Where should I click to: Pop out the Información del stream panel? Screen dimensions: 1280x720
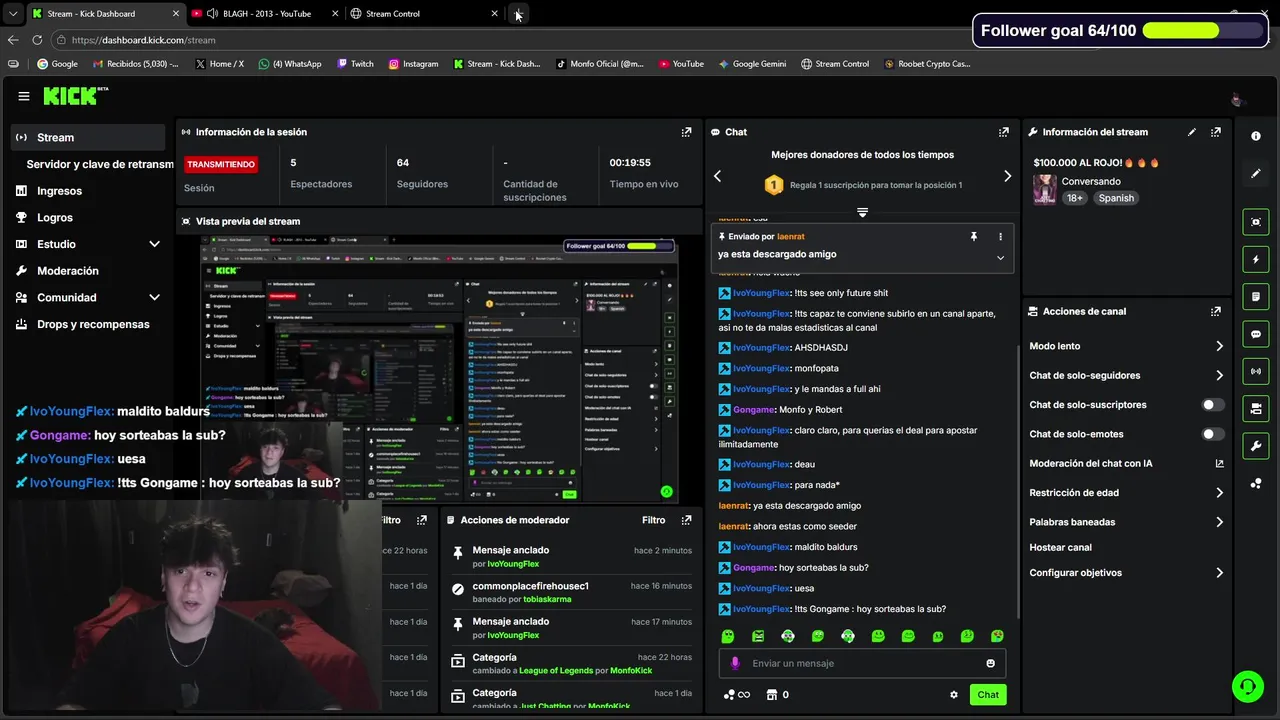pos(1216,132)
